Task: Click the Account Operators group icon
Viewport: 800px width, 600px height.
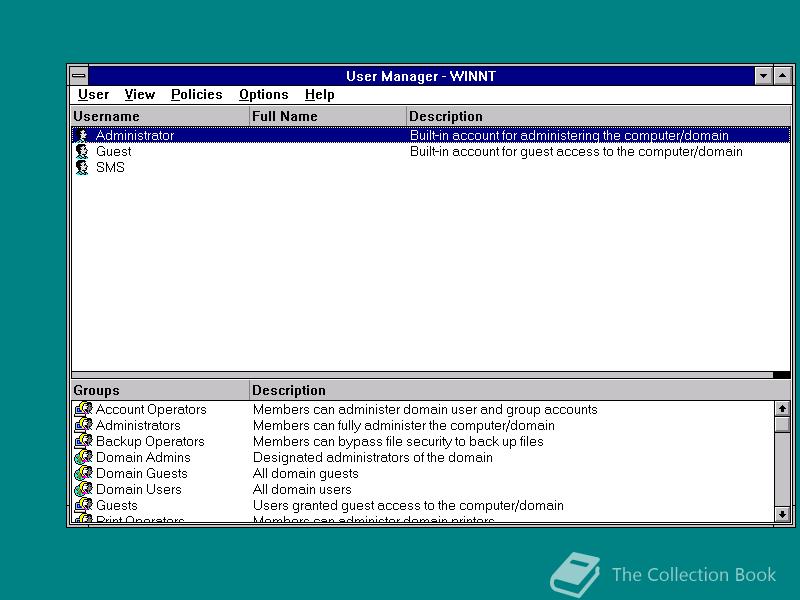Action: (x=83, y=409)
